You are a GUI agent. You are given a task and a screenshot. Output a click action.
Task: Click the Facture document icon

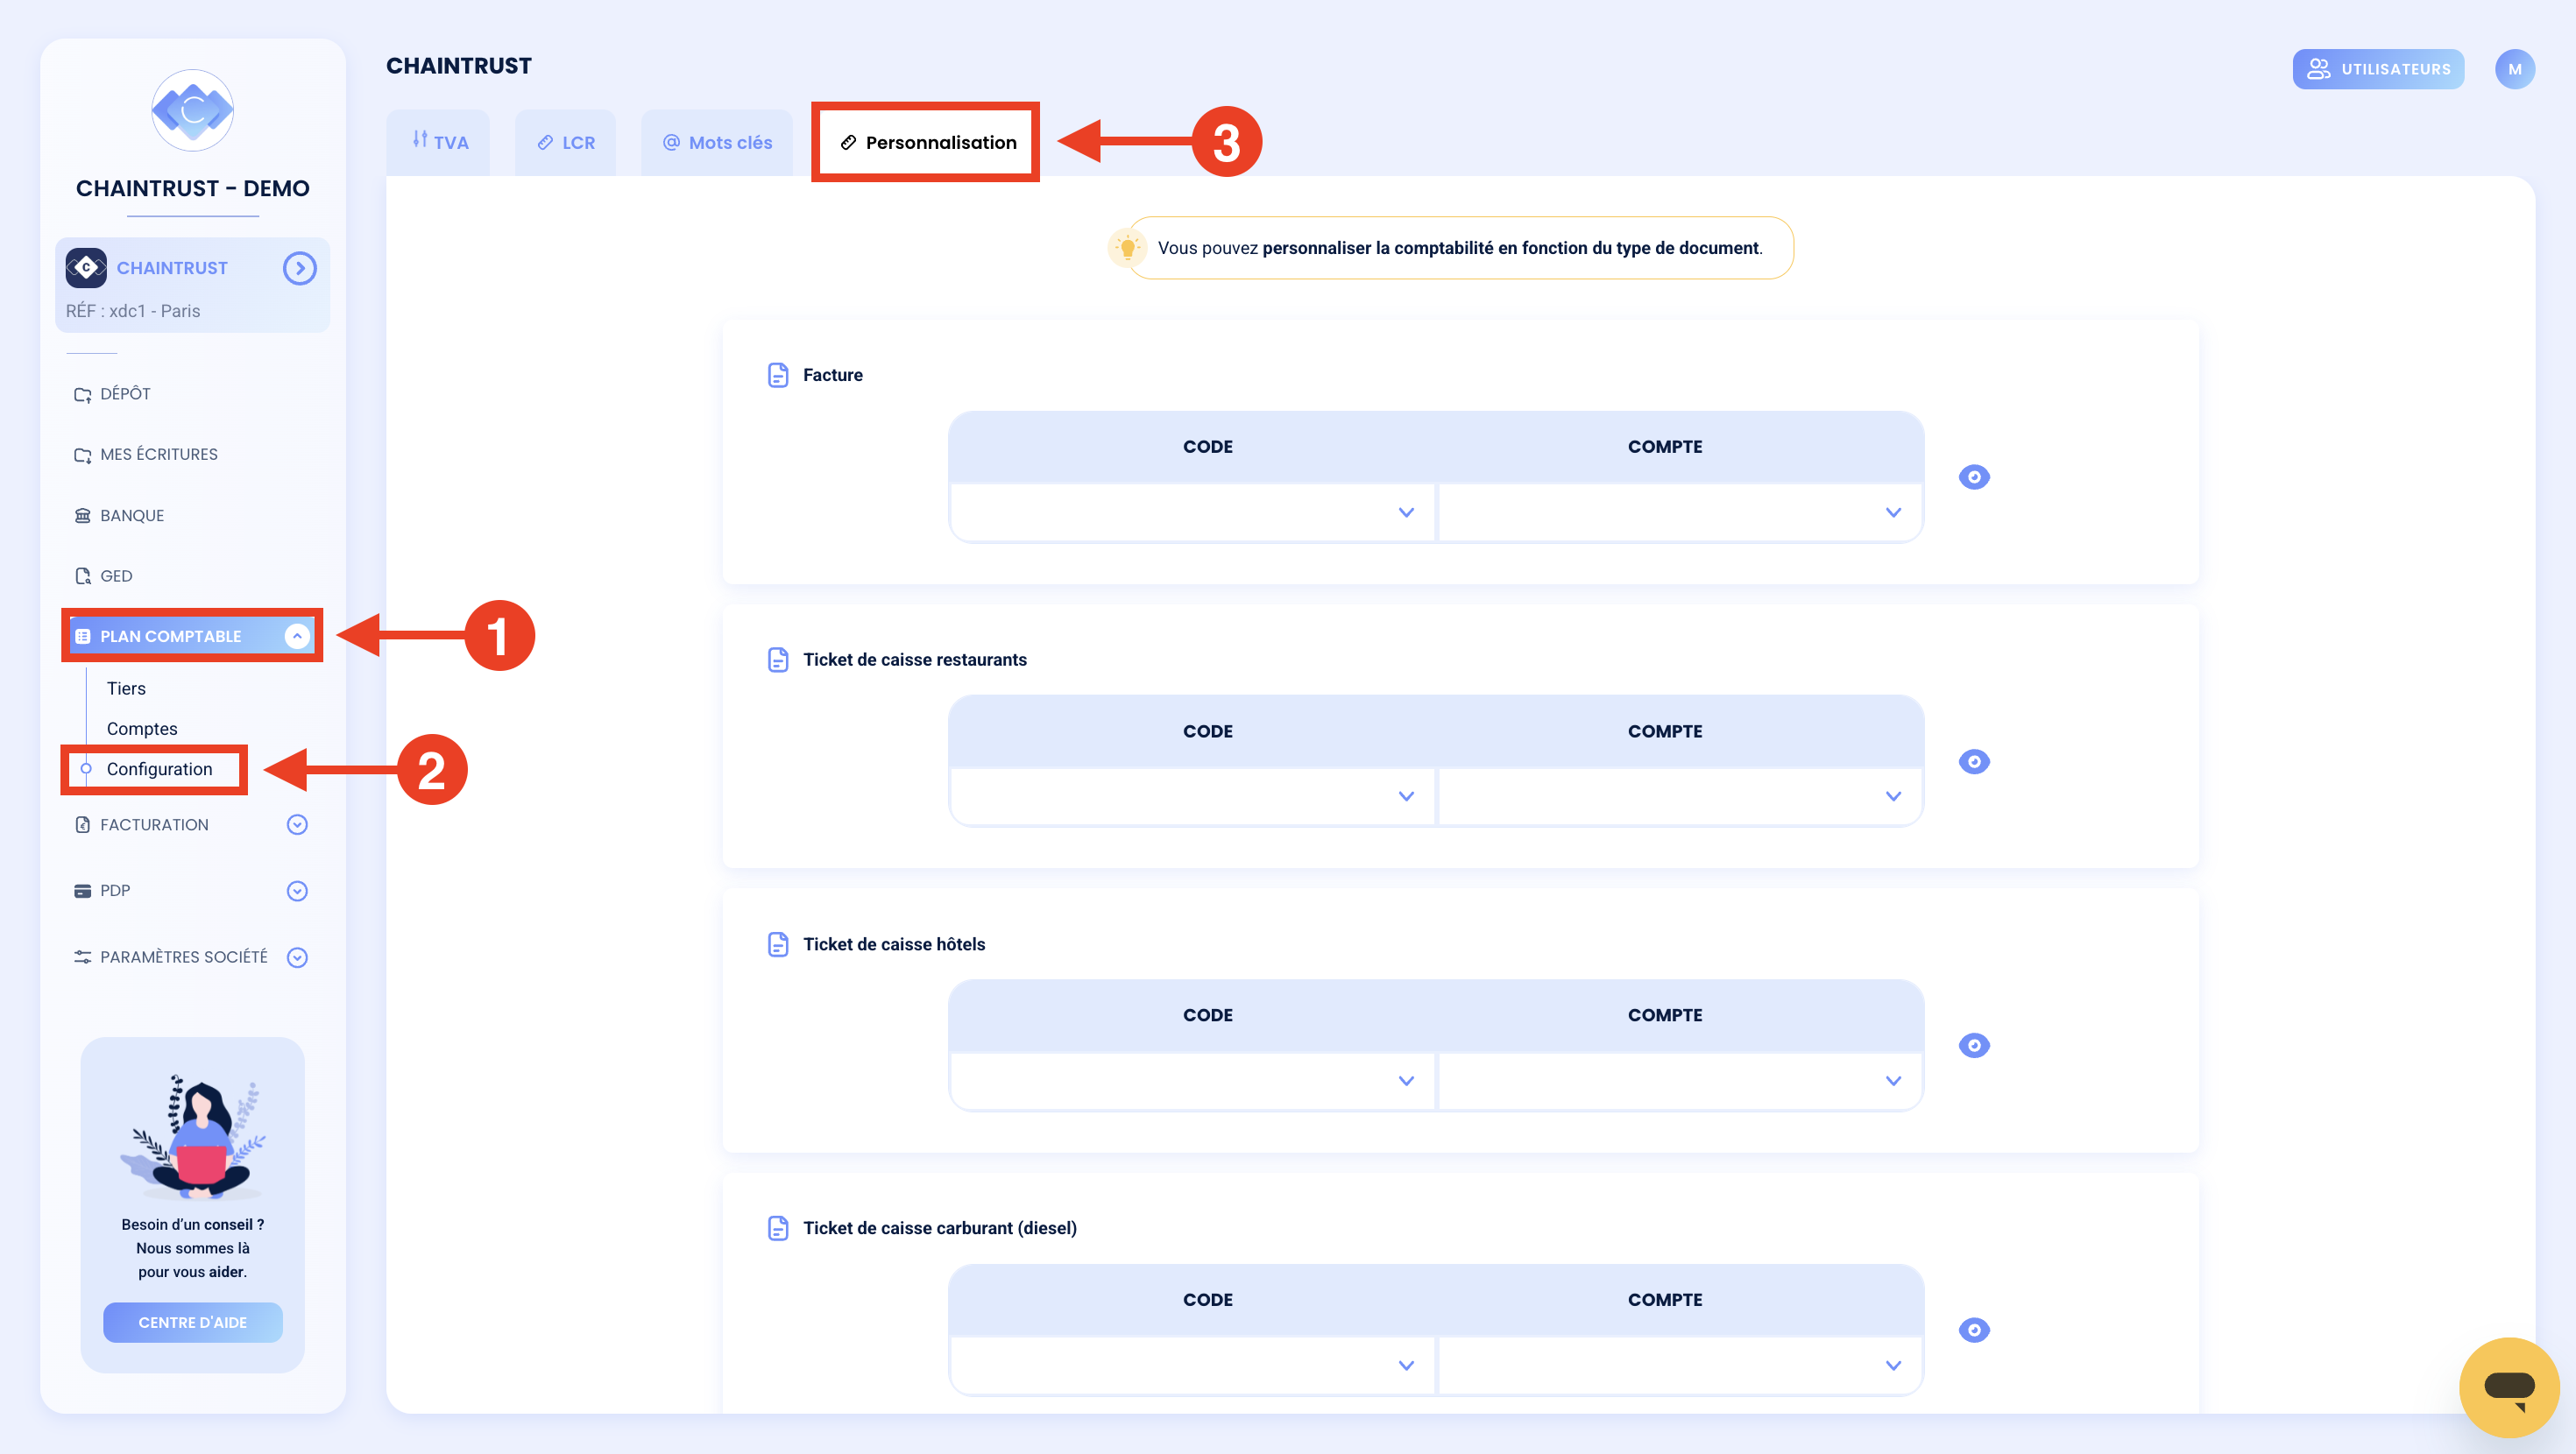pos(778,375)
